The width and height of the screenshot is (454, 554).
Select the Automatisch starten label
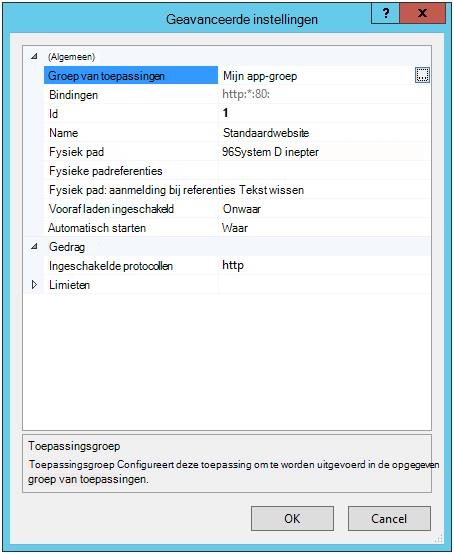coord(97,228)
